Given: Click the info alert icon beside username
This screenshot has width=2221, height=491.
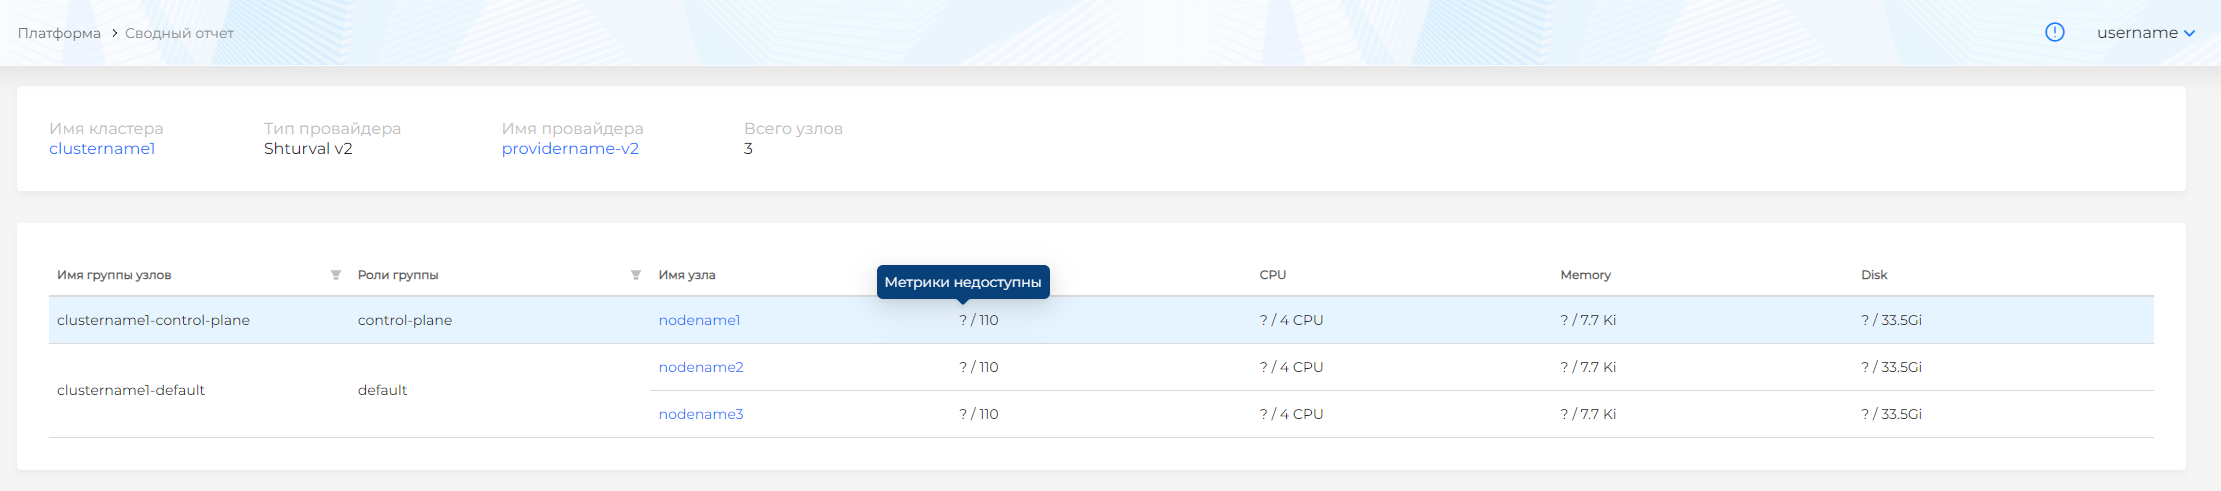Looking at the screenshot, I should coord(2054,32).
